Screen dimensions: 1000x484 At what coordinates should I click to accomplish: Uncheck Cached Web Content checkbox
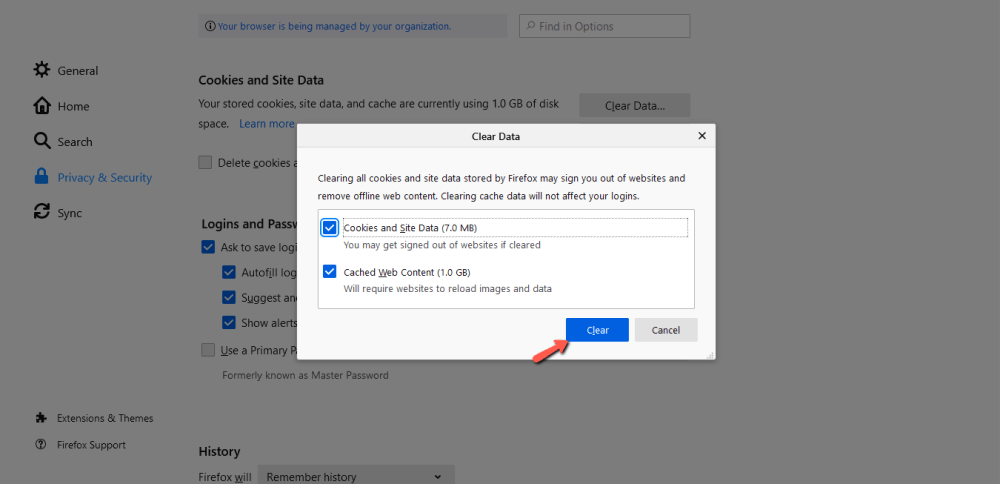[330, 272]
